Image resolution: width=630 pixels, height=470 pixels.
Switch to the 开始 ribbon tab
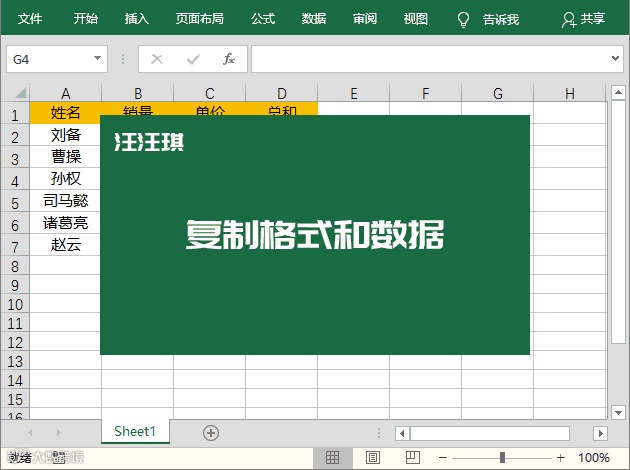[86, 18]
